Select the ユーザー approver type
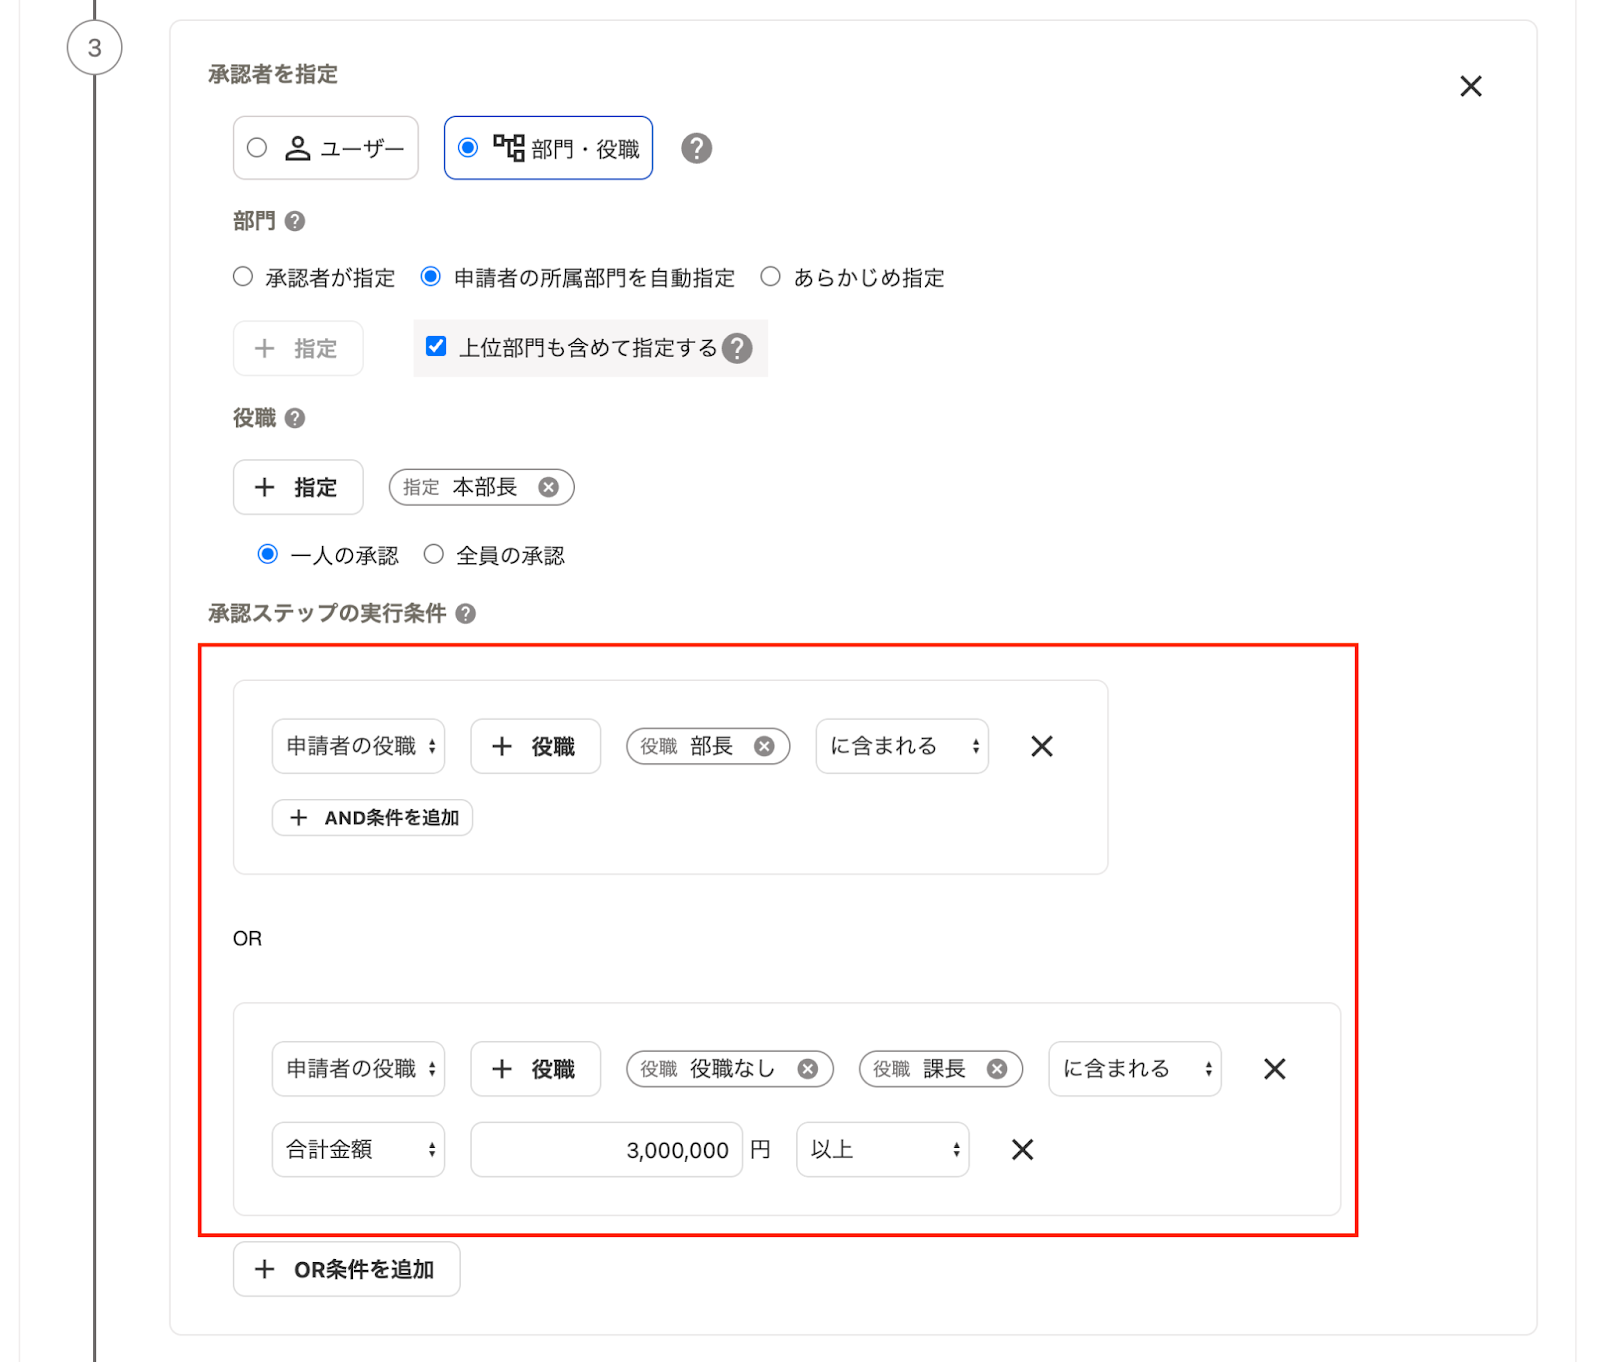Viewport: 1600px width, 1362px height. point(325,148)
